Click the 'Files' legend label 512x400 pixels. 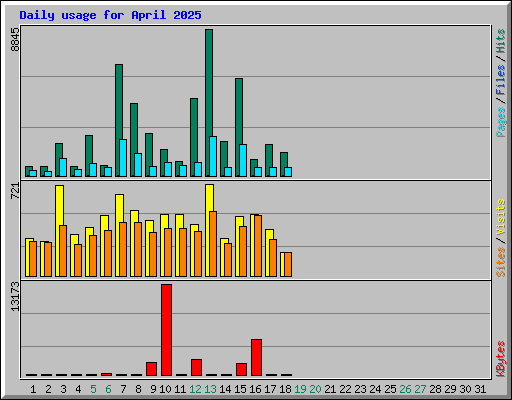pyautogui.click(x=501, y=79)
